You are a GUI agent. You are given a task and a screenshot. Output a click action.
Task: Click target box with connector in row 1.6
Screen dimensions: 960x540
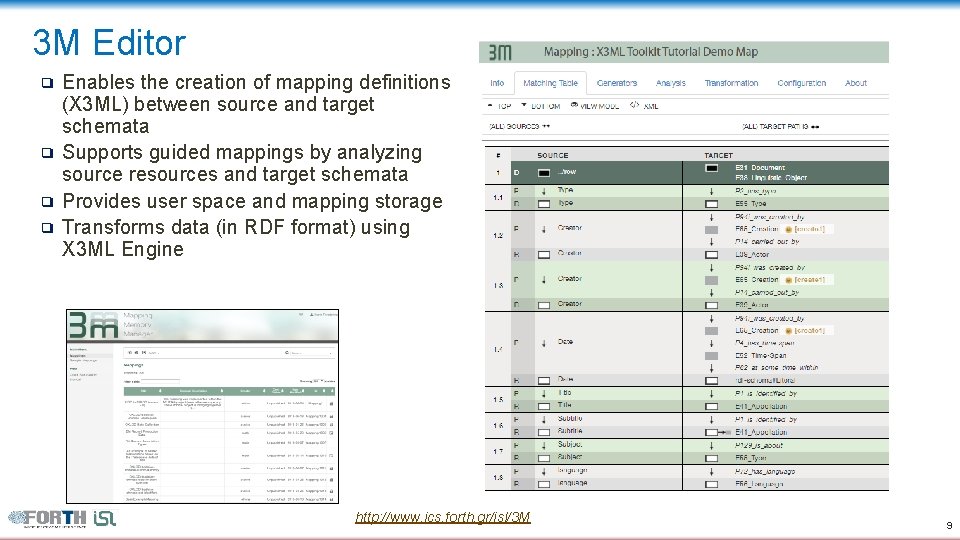coord(717,432)
